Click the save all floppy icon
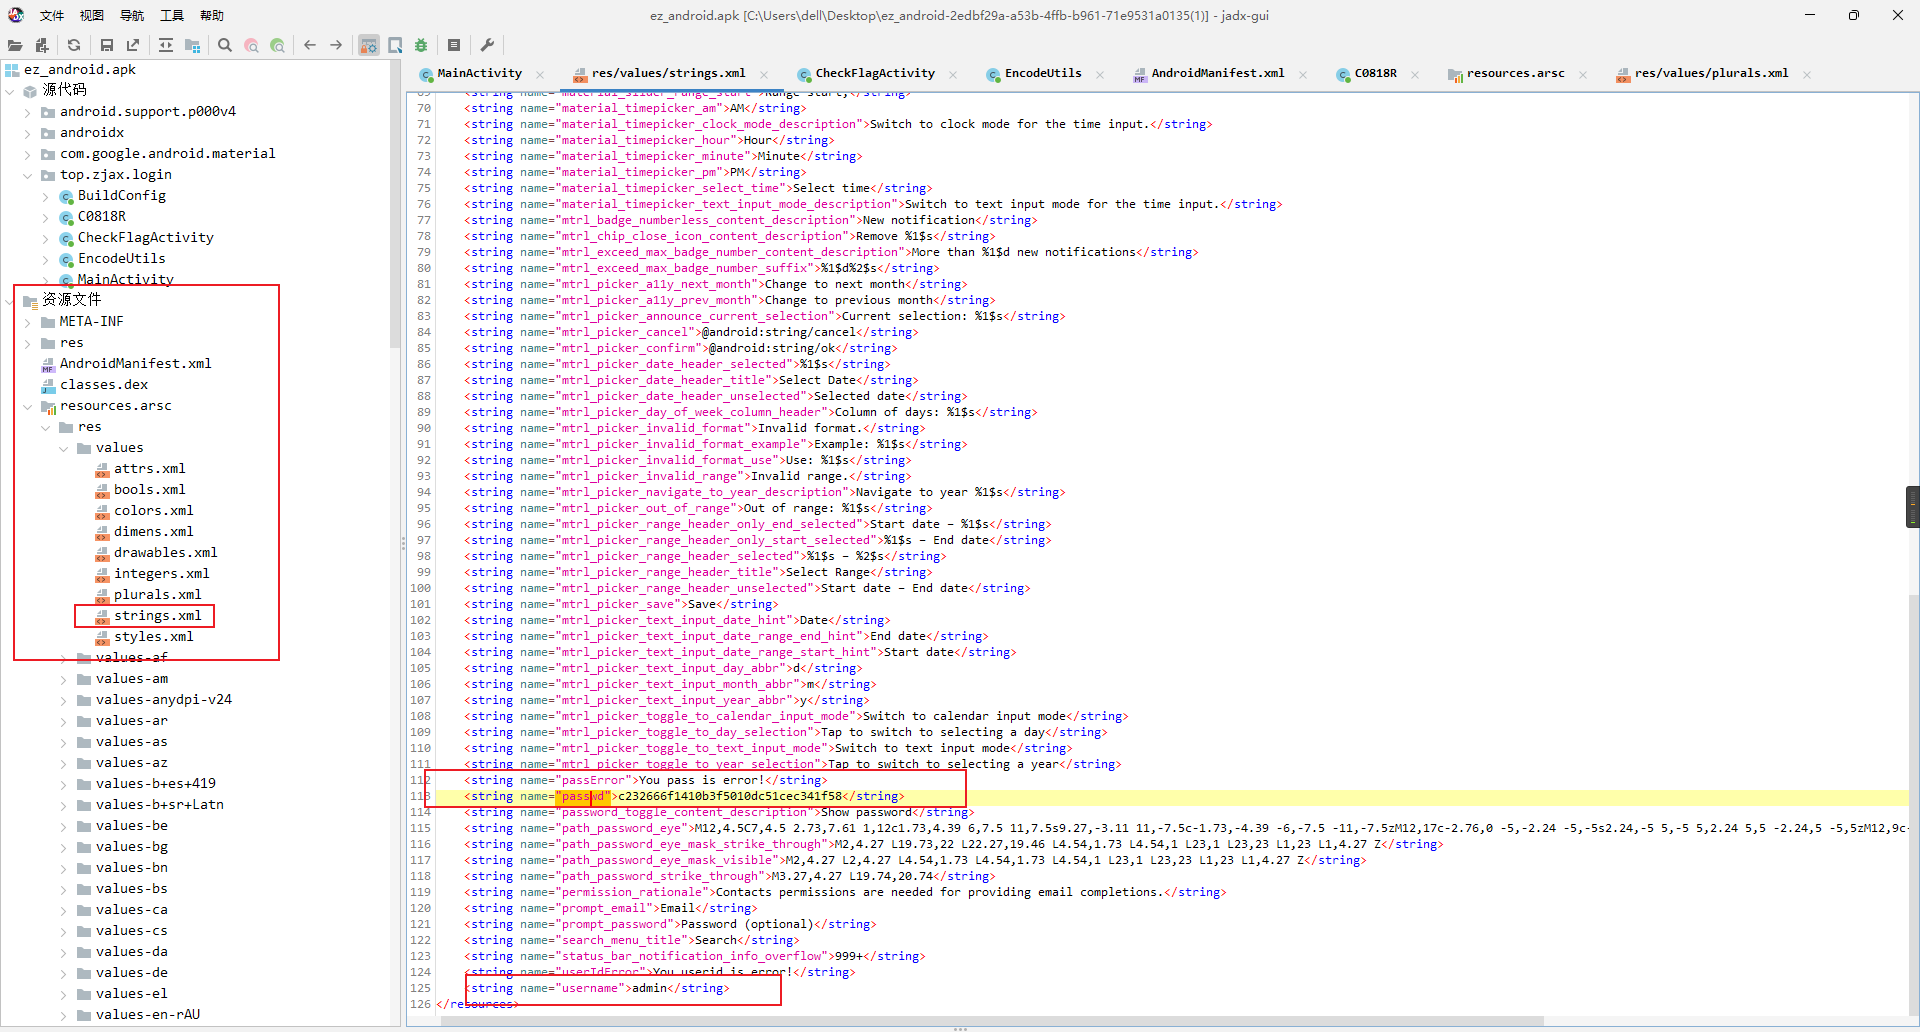 pos(107,45)
